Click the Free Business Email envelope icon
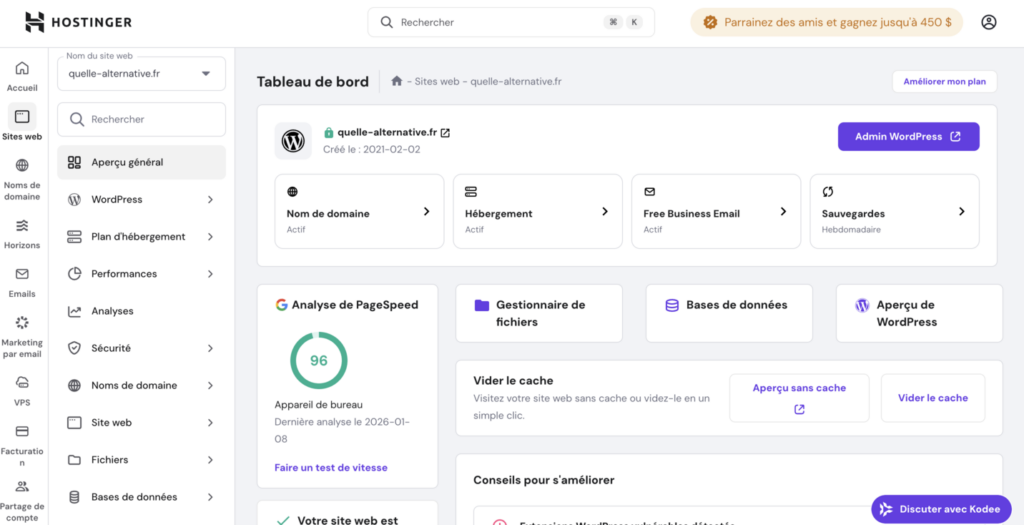This screenshot has width=1024, height=525. [x=649, y=192]
